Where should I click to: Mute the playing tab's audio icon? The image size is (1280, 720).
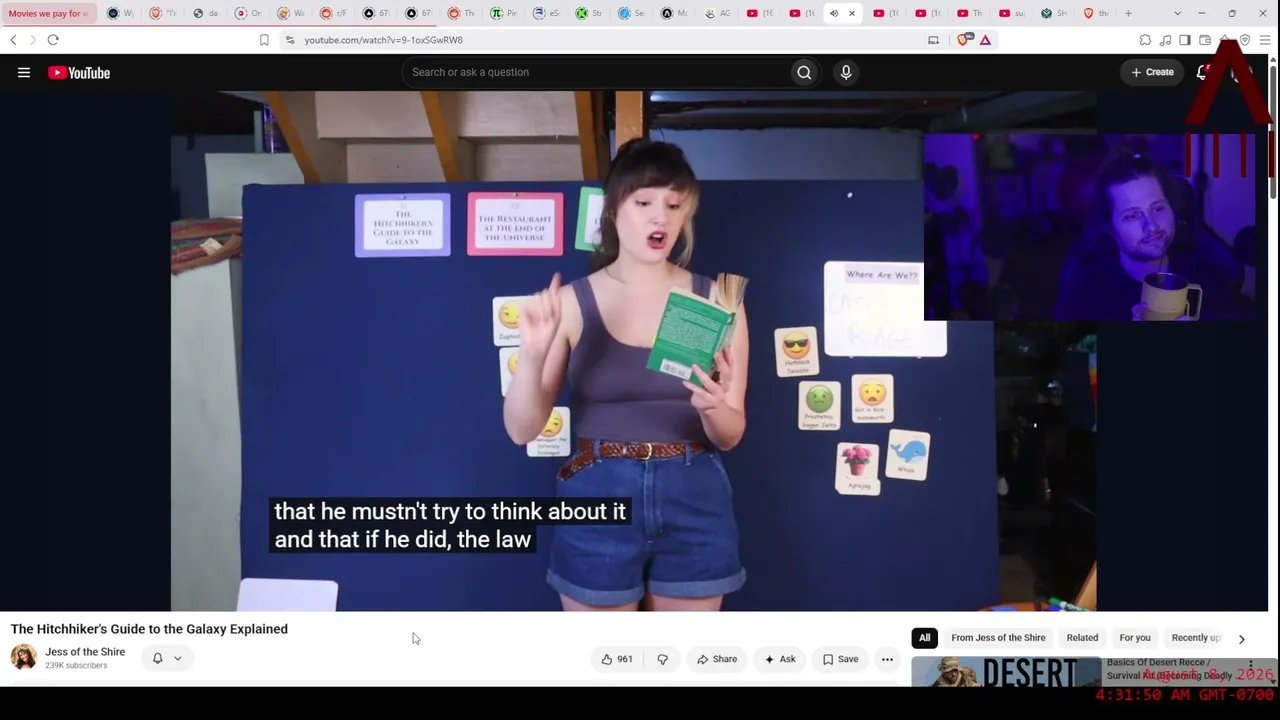click(834, 13)
